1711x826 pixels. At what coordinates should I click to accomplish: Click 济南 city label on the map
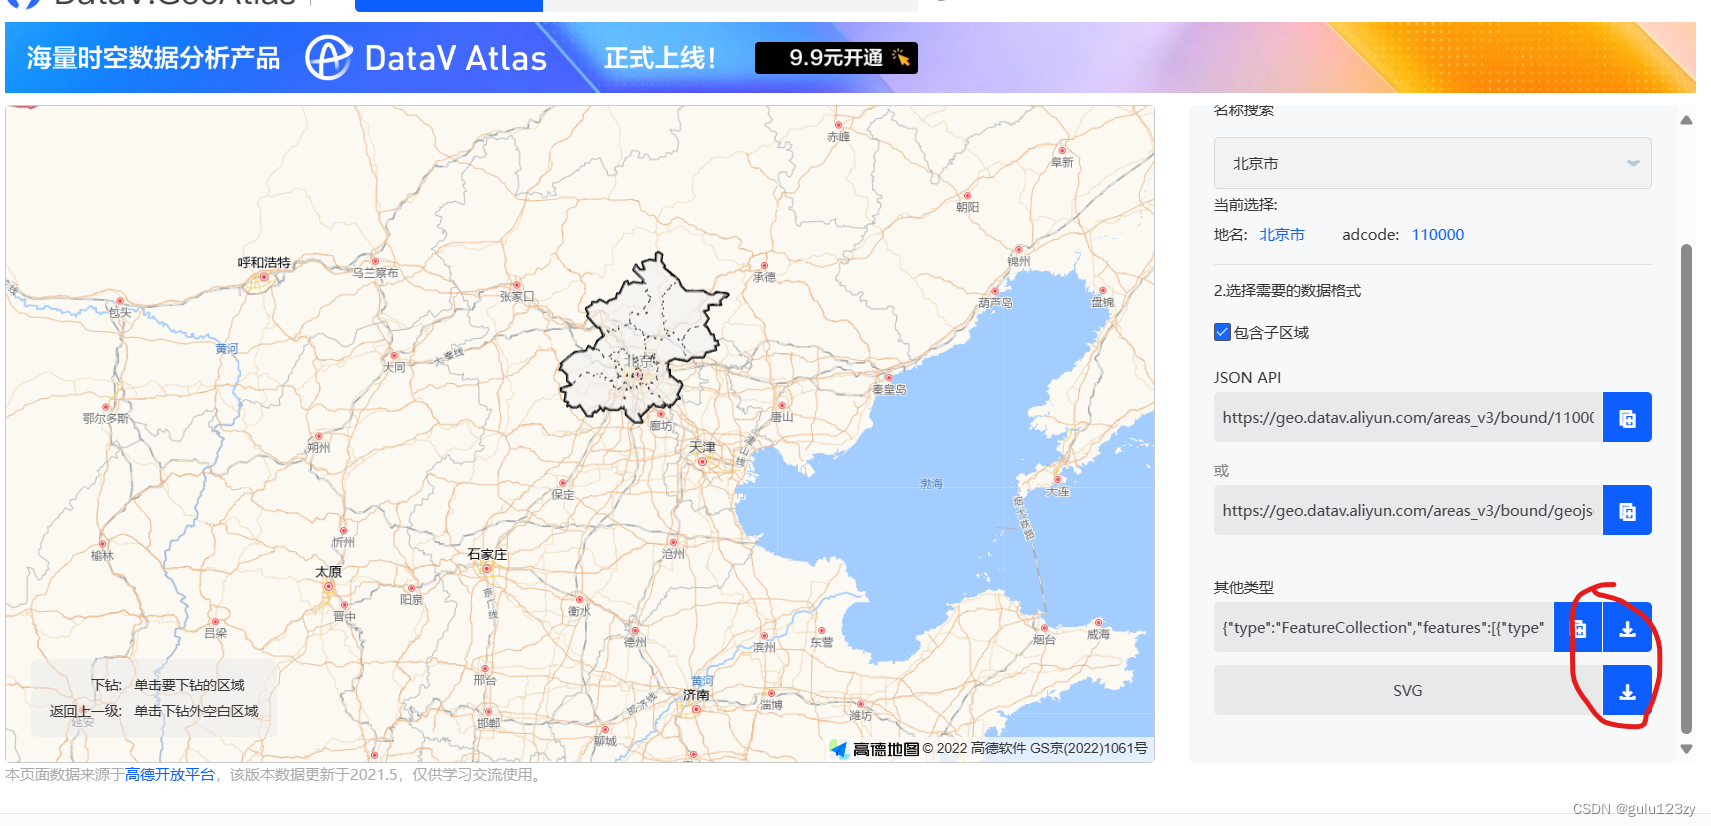pyautogui.click(x=696, y=694)
